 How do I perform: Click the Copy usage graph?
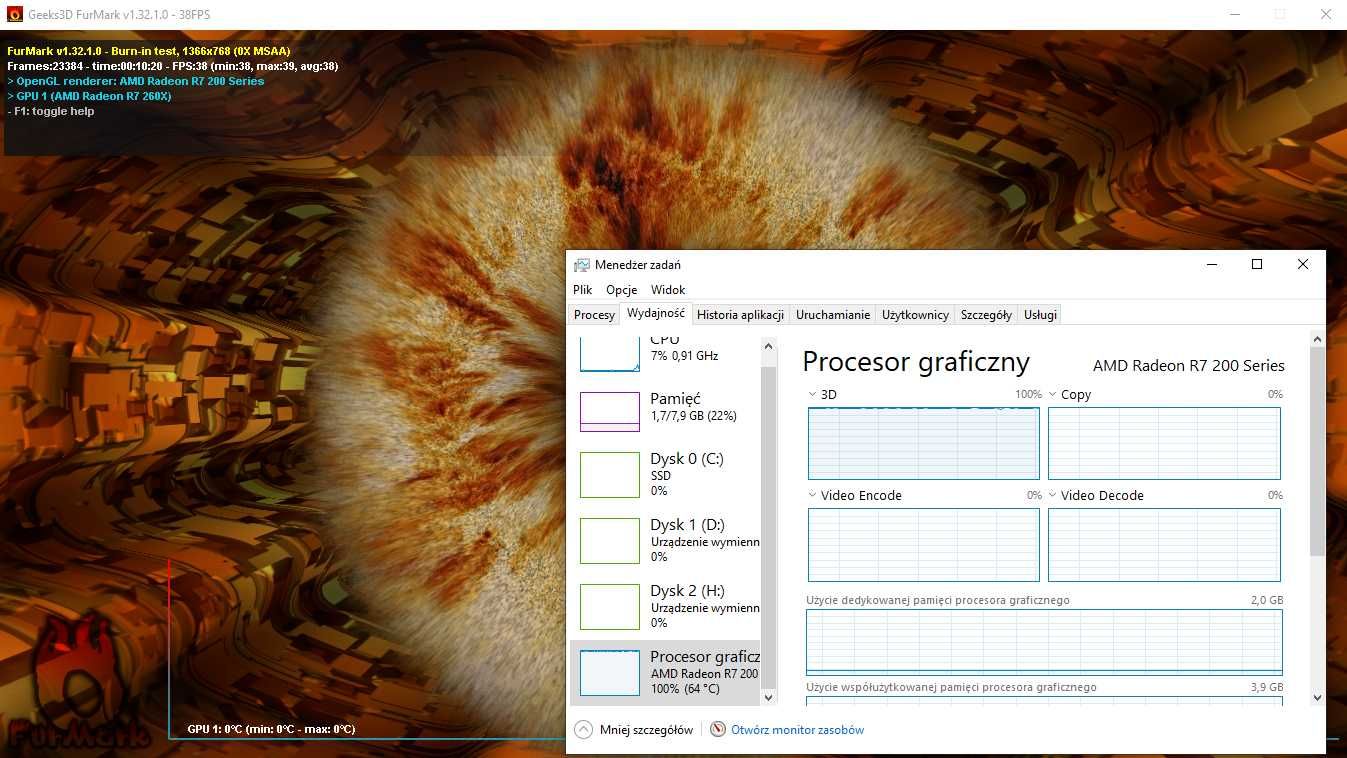point(1164,443)
